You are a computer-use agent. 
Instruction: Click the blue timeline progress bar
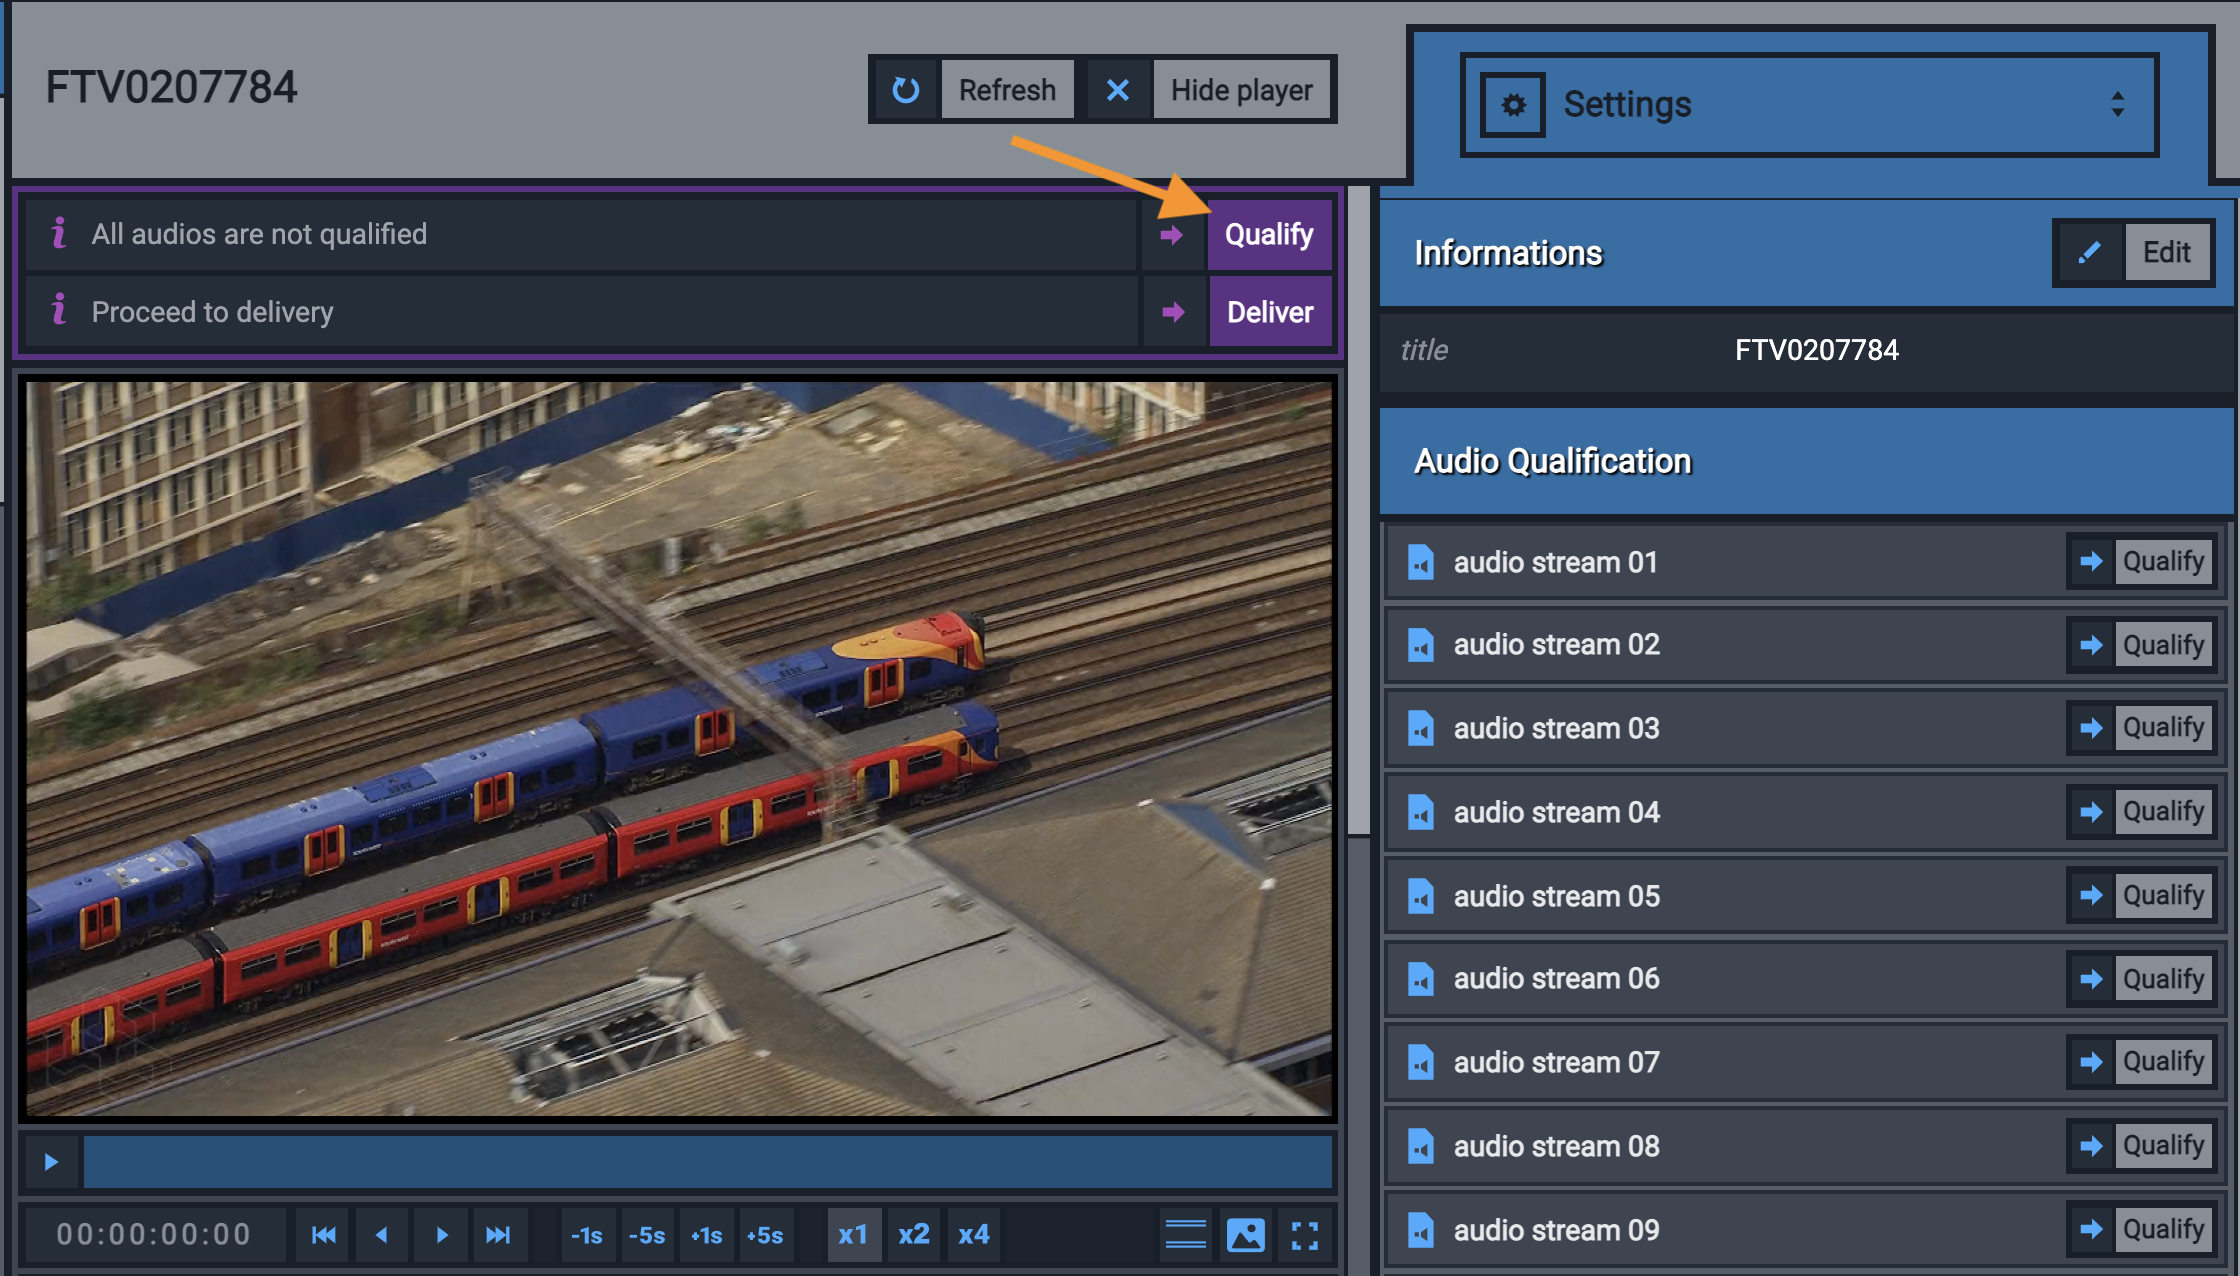708,1162
